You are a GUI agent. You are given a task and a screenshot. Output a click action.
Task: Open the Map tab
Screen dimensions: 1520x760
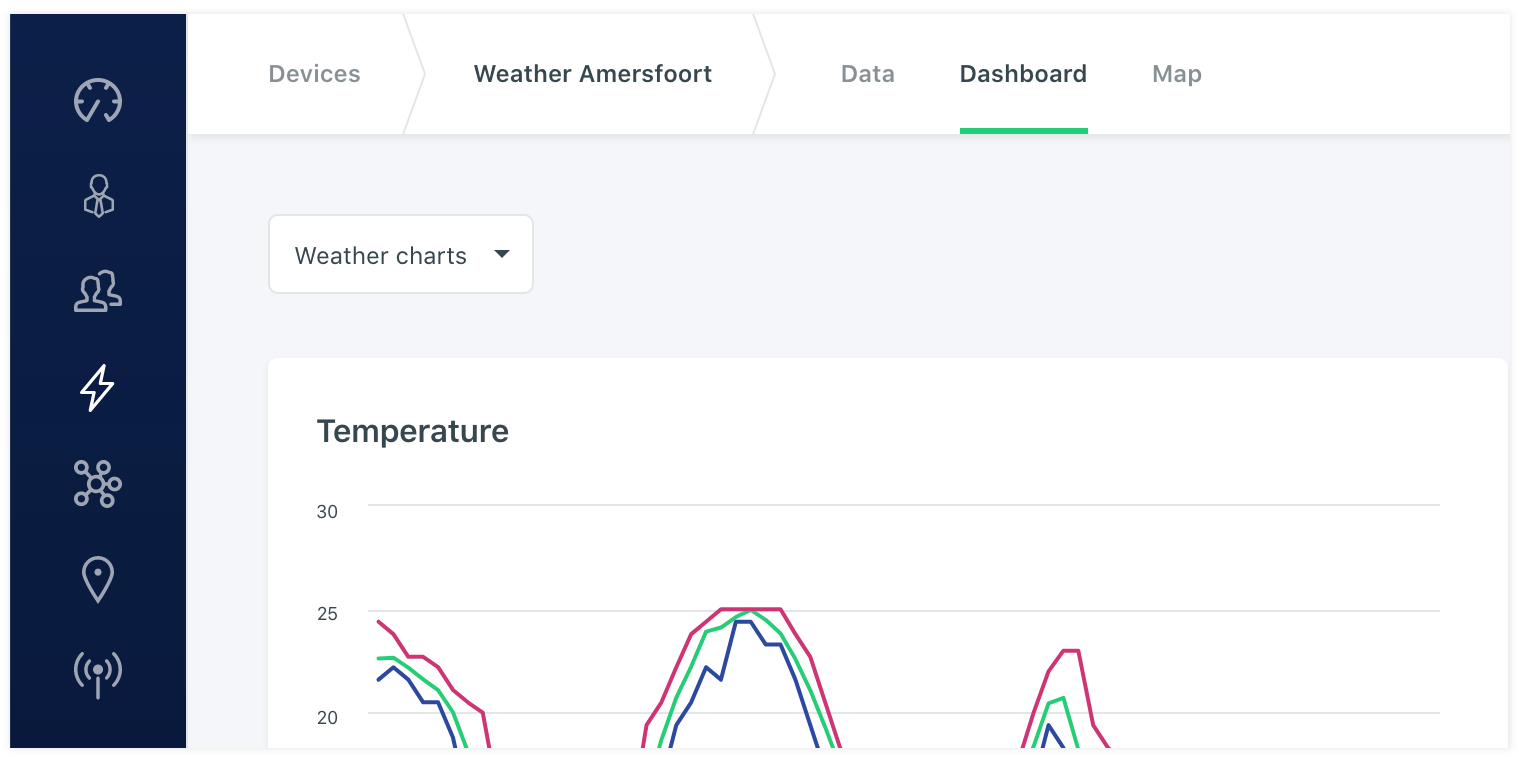1176,74
